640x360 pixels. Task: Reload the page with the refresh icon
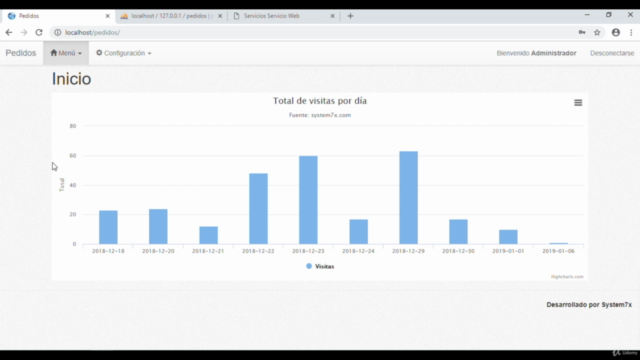click(39, 33)
